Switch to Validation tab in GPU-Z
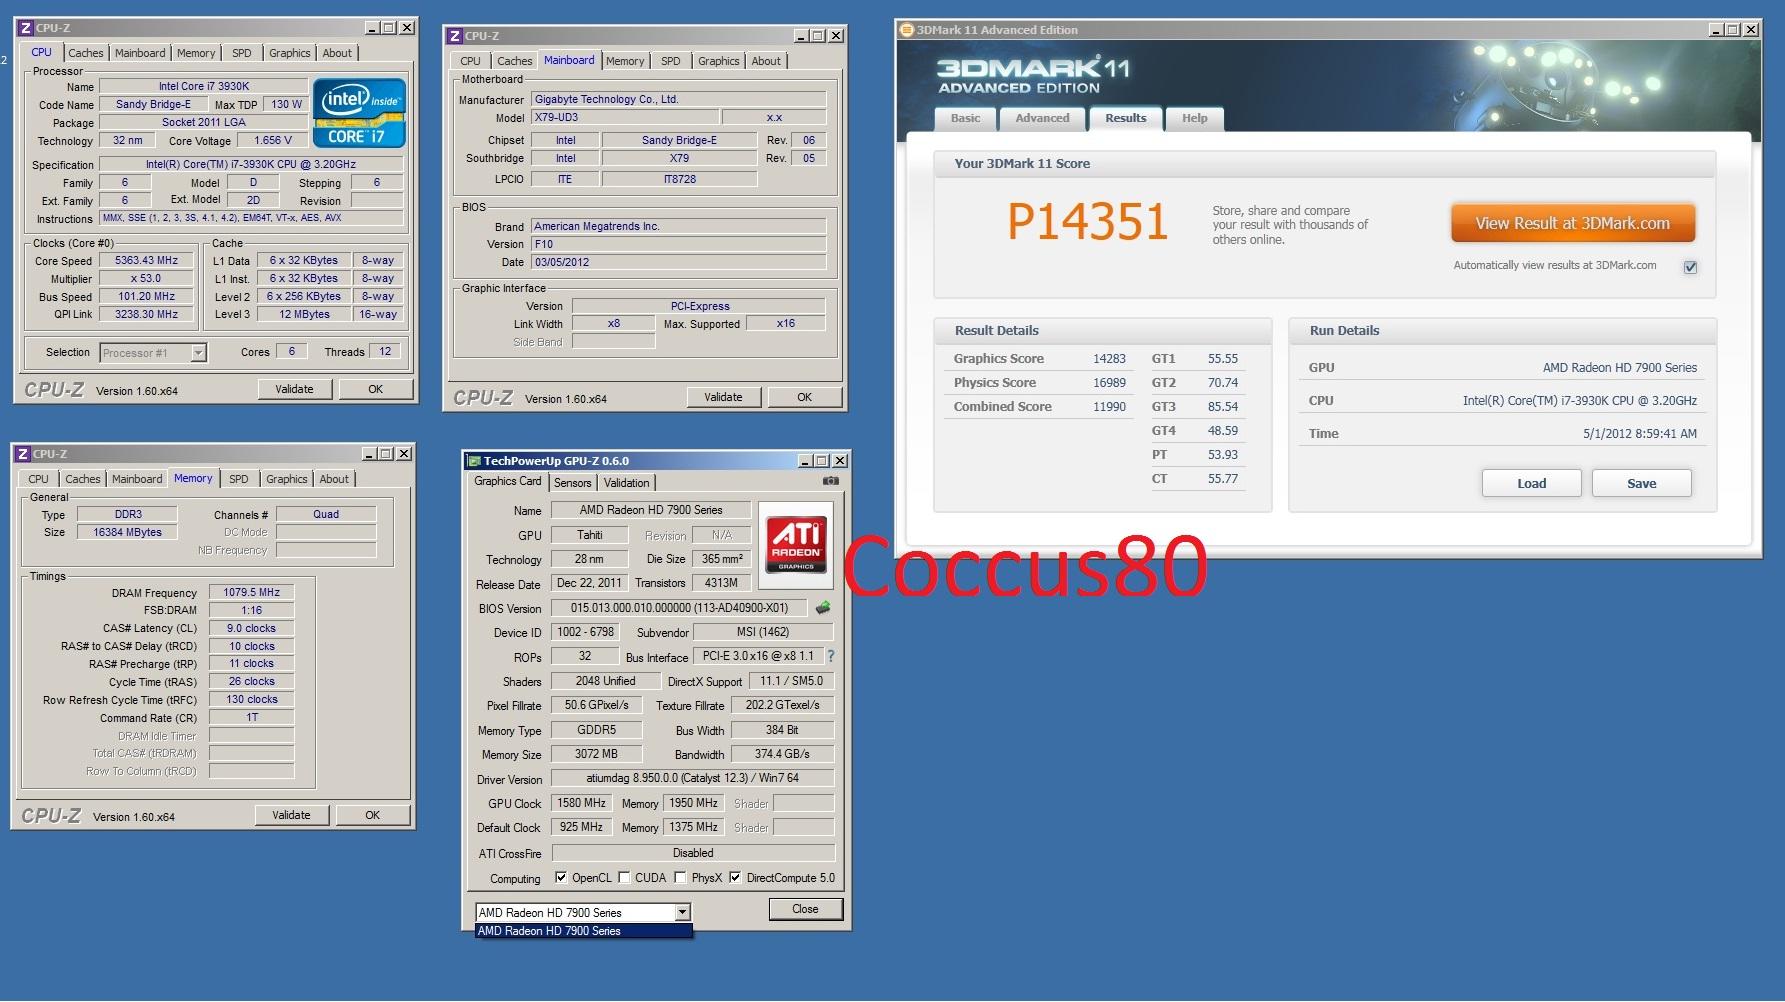The height and width of the screenshot is (1002, 1785). (627, 483)
